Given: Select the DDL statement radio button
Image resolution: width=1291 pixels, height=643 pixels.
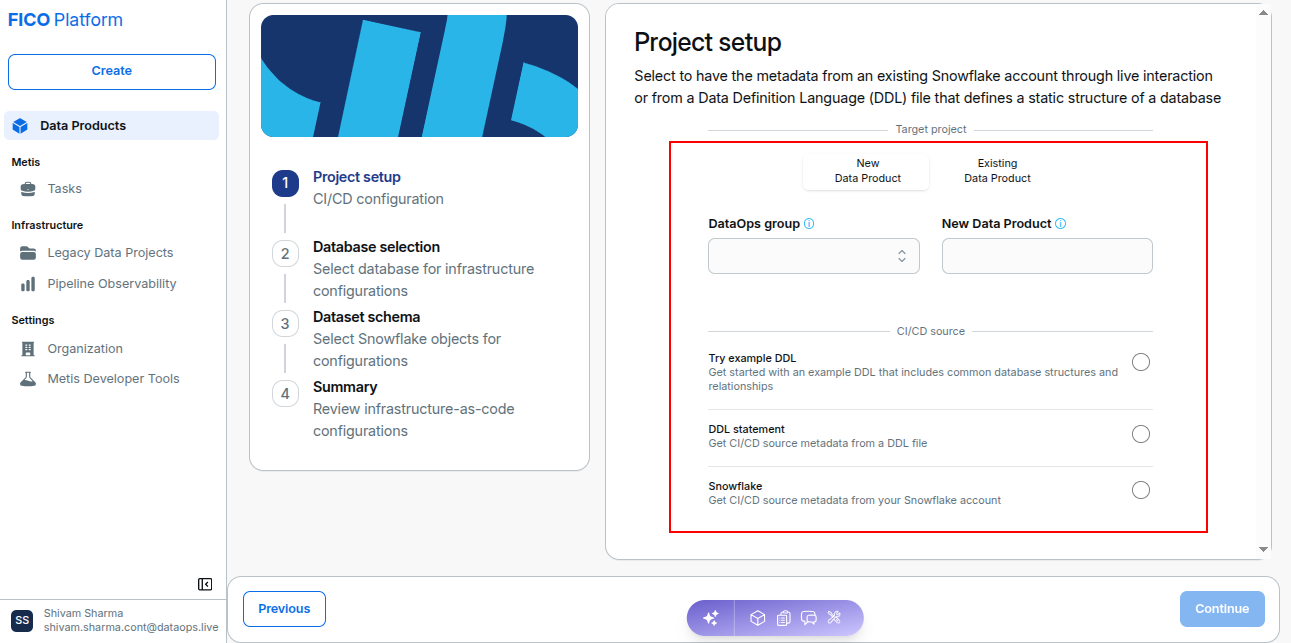Looking at the screenshot, I should 1141,434.
